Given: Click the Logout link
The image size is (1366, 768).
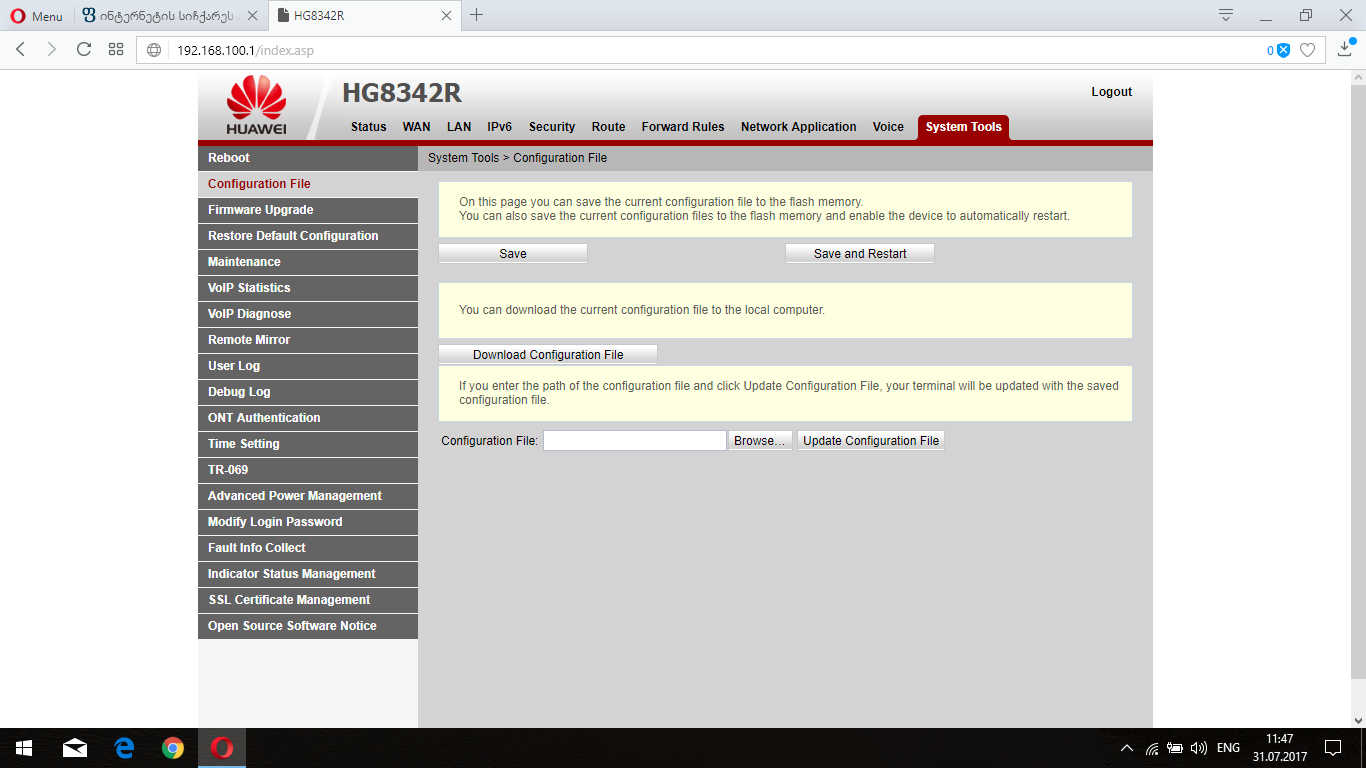Looking at the screenshot, I should click(x=1112, y=92).
